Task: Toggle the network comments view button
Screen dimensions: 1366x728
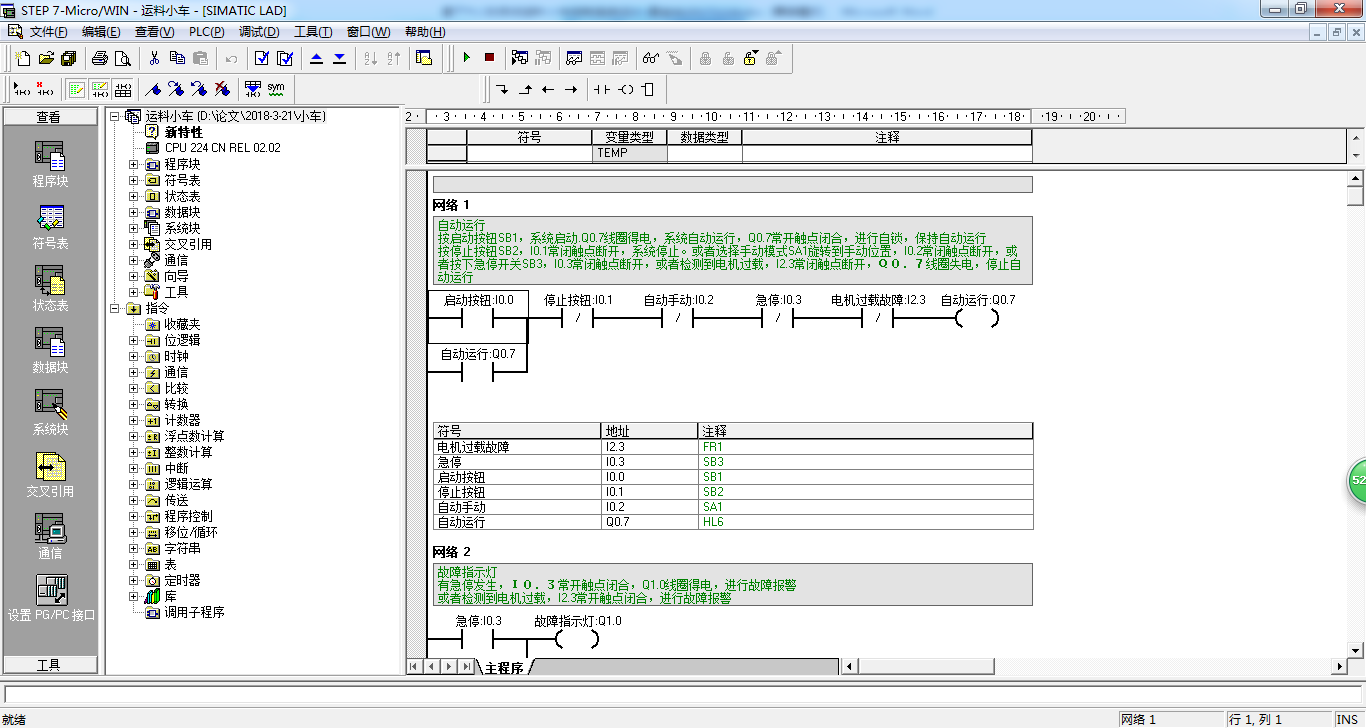Action: 100,89
